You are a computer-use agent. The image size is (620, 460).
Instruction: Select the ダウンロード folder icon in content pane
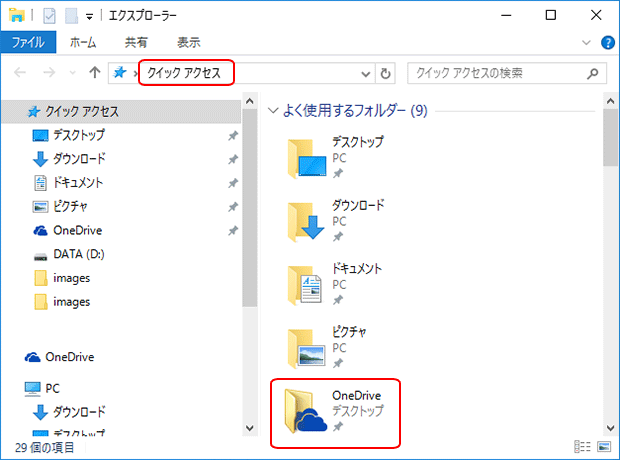(306, 221)
